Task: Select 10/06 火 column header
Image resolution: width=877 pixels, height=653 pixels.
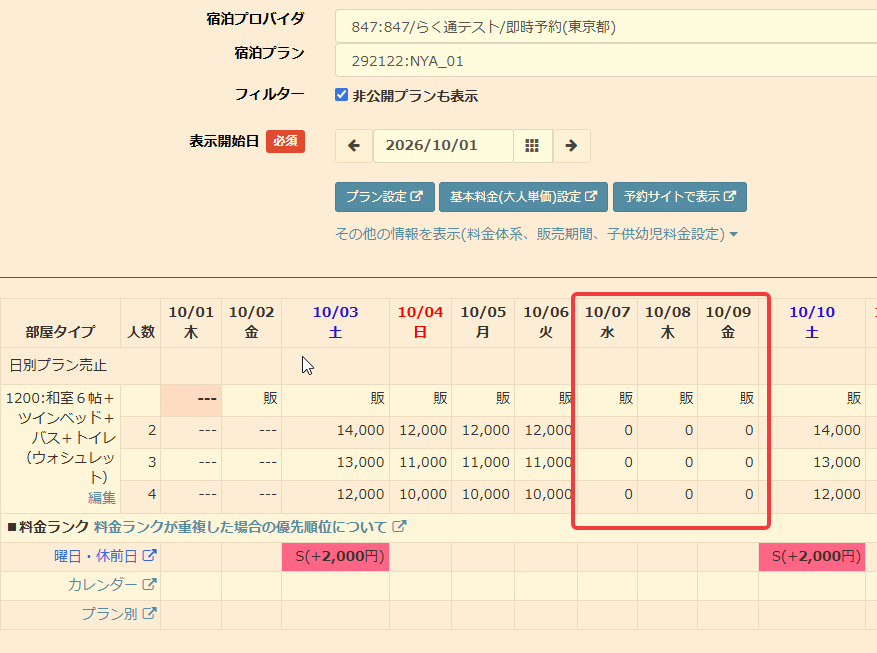Action: click(546, 323)
